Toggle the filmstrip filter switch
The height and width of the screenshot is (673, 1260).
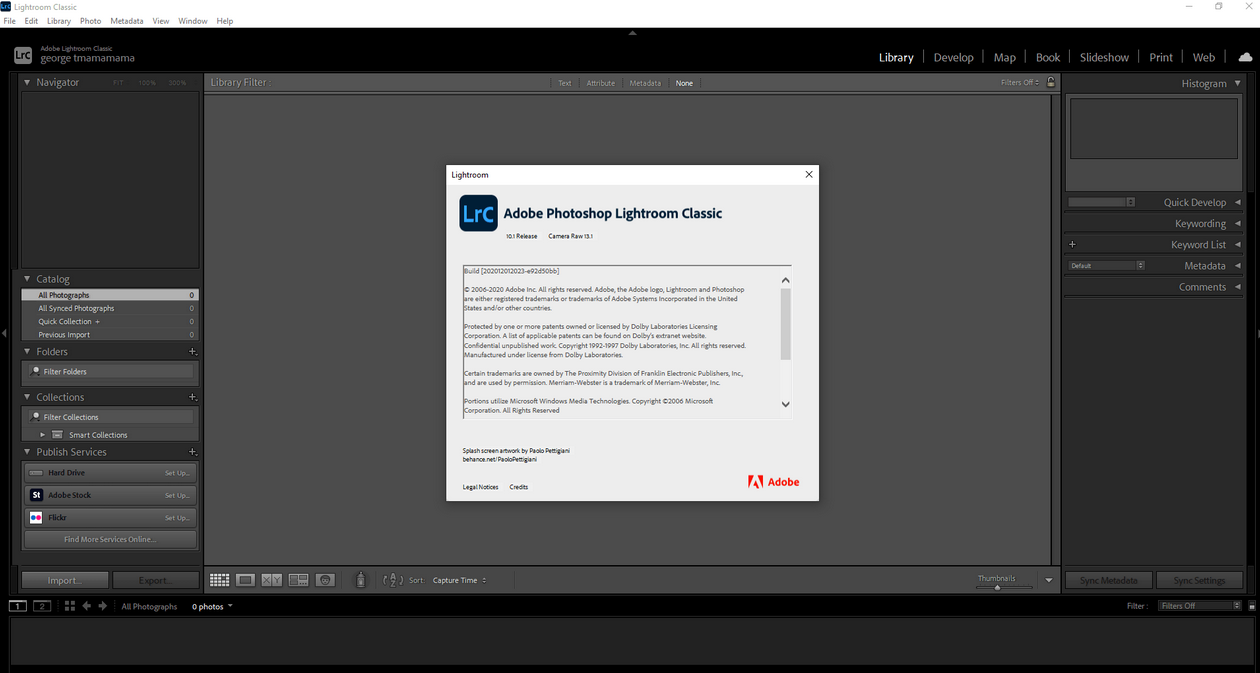coord(1251,606)
